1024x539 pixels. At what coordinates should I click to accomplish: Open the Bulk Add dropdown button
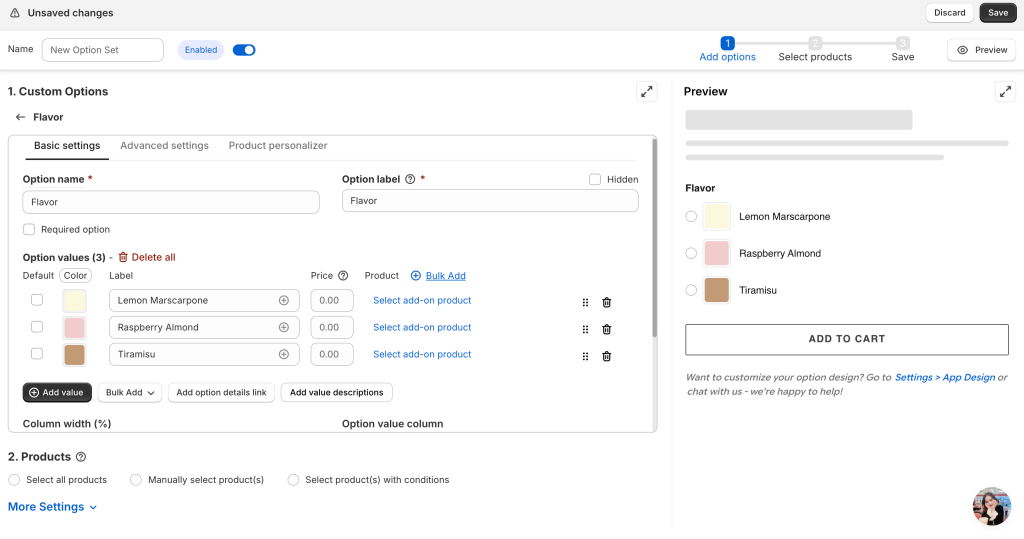point(130,393)
